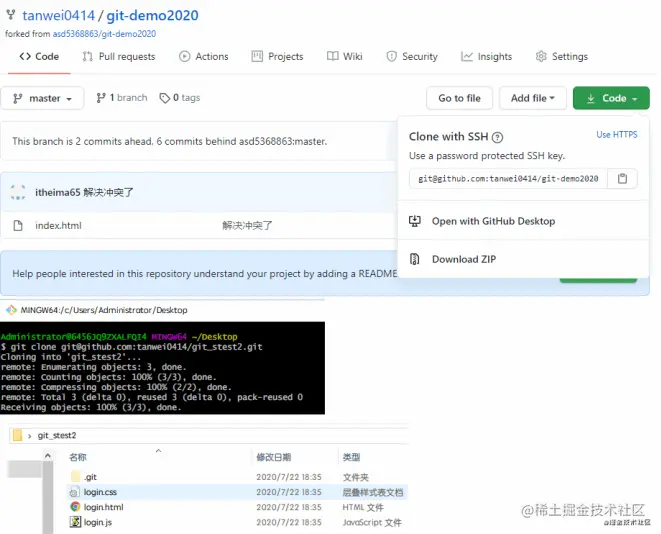The height and width of the screenshot is (534, 661).
Task: Click the Wiki book icon
Action: [333, 56]
